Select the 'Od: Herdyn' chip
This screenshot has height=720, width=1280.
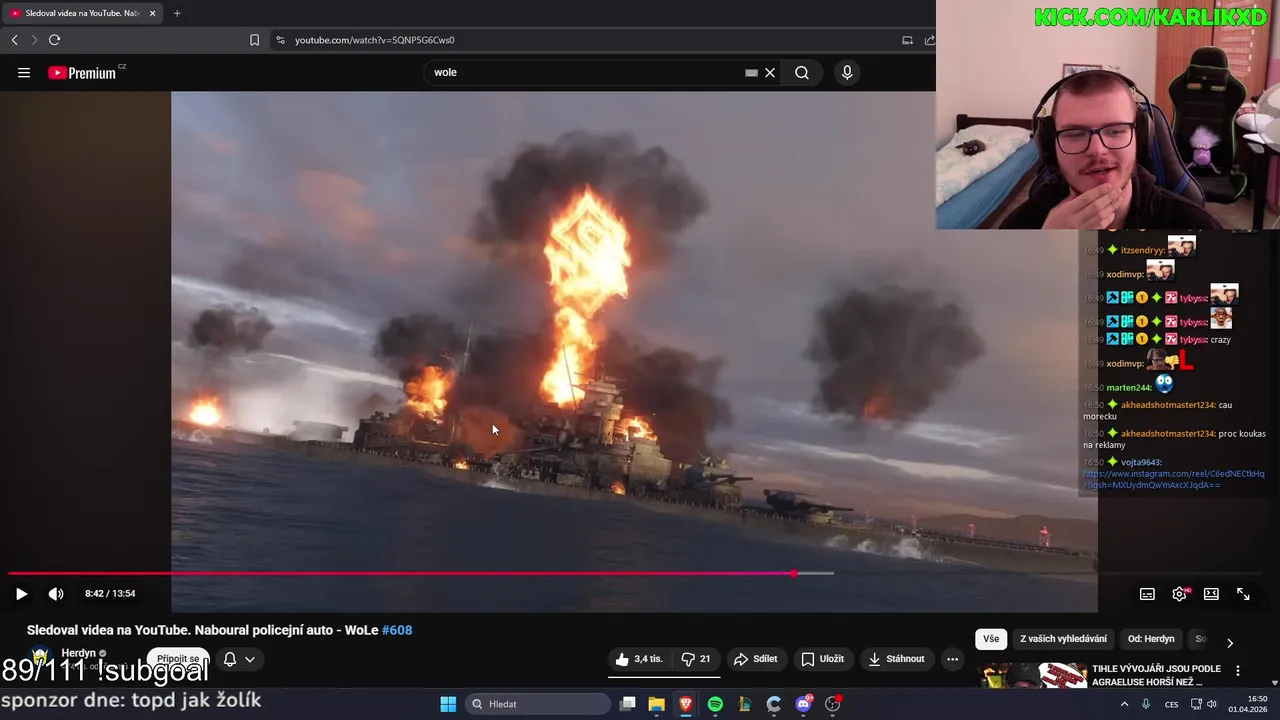click(x=1151, y=639)
